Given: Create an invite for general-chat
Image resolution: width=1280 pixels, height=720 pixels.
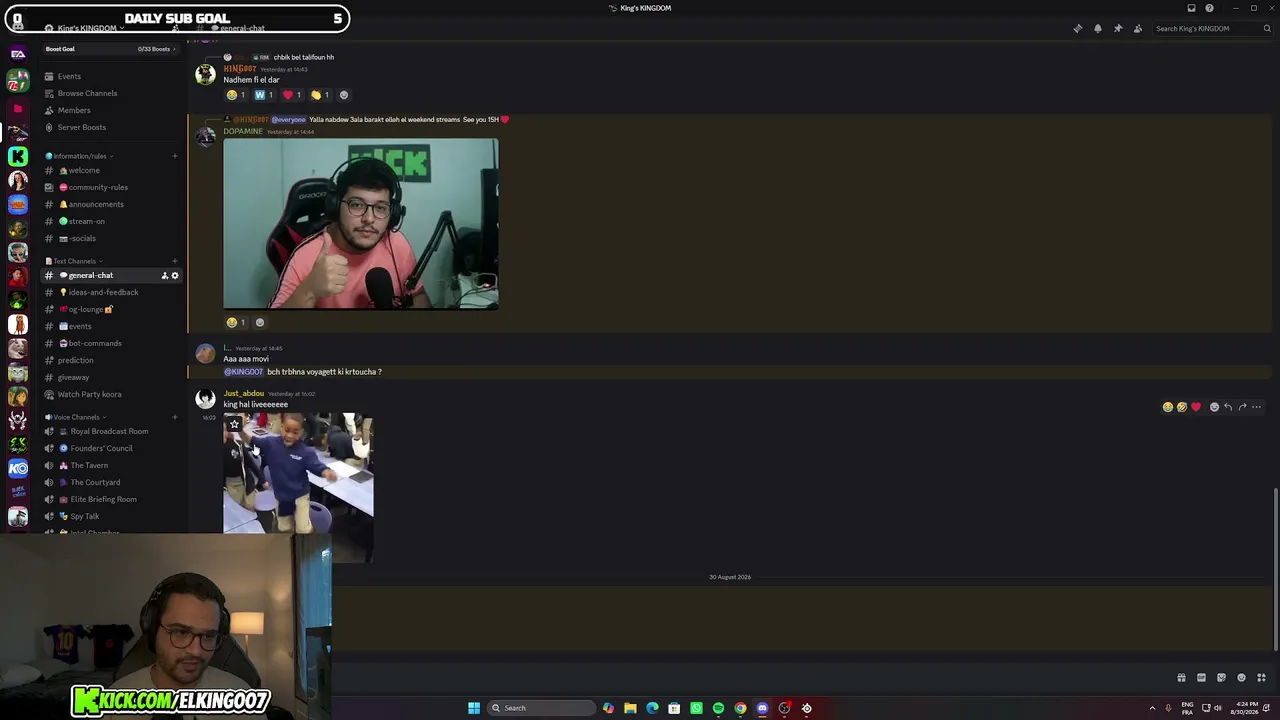Looking at the screenshot, I should pos(164,275).
